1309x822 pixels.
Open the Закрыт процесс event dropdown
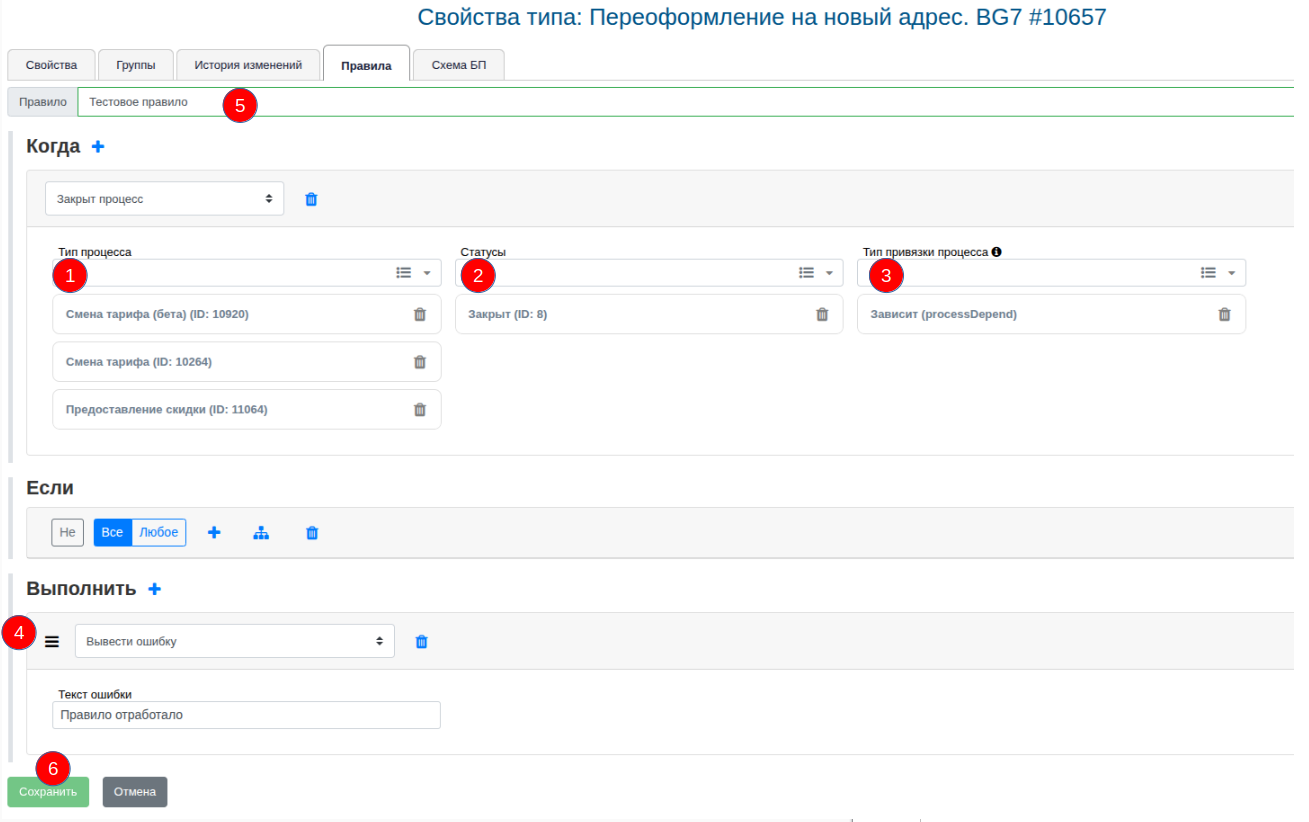point(165,199)
